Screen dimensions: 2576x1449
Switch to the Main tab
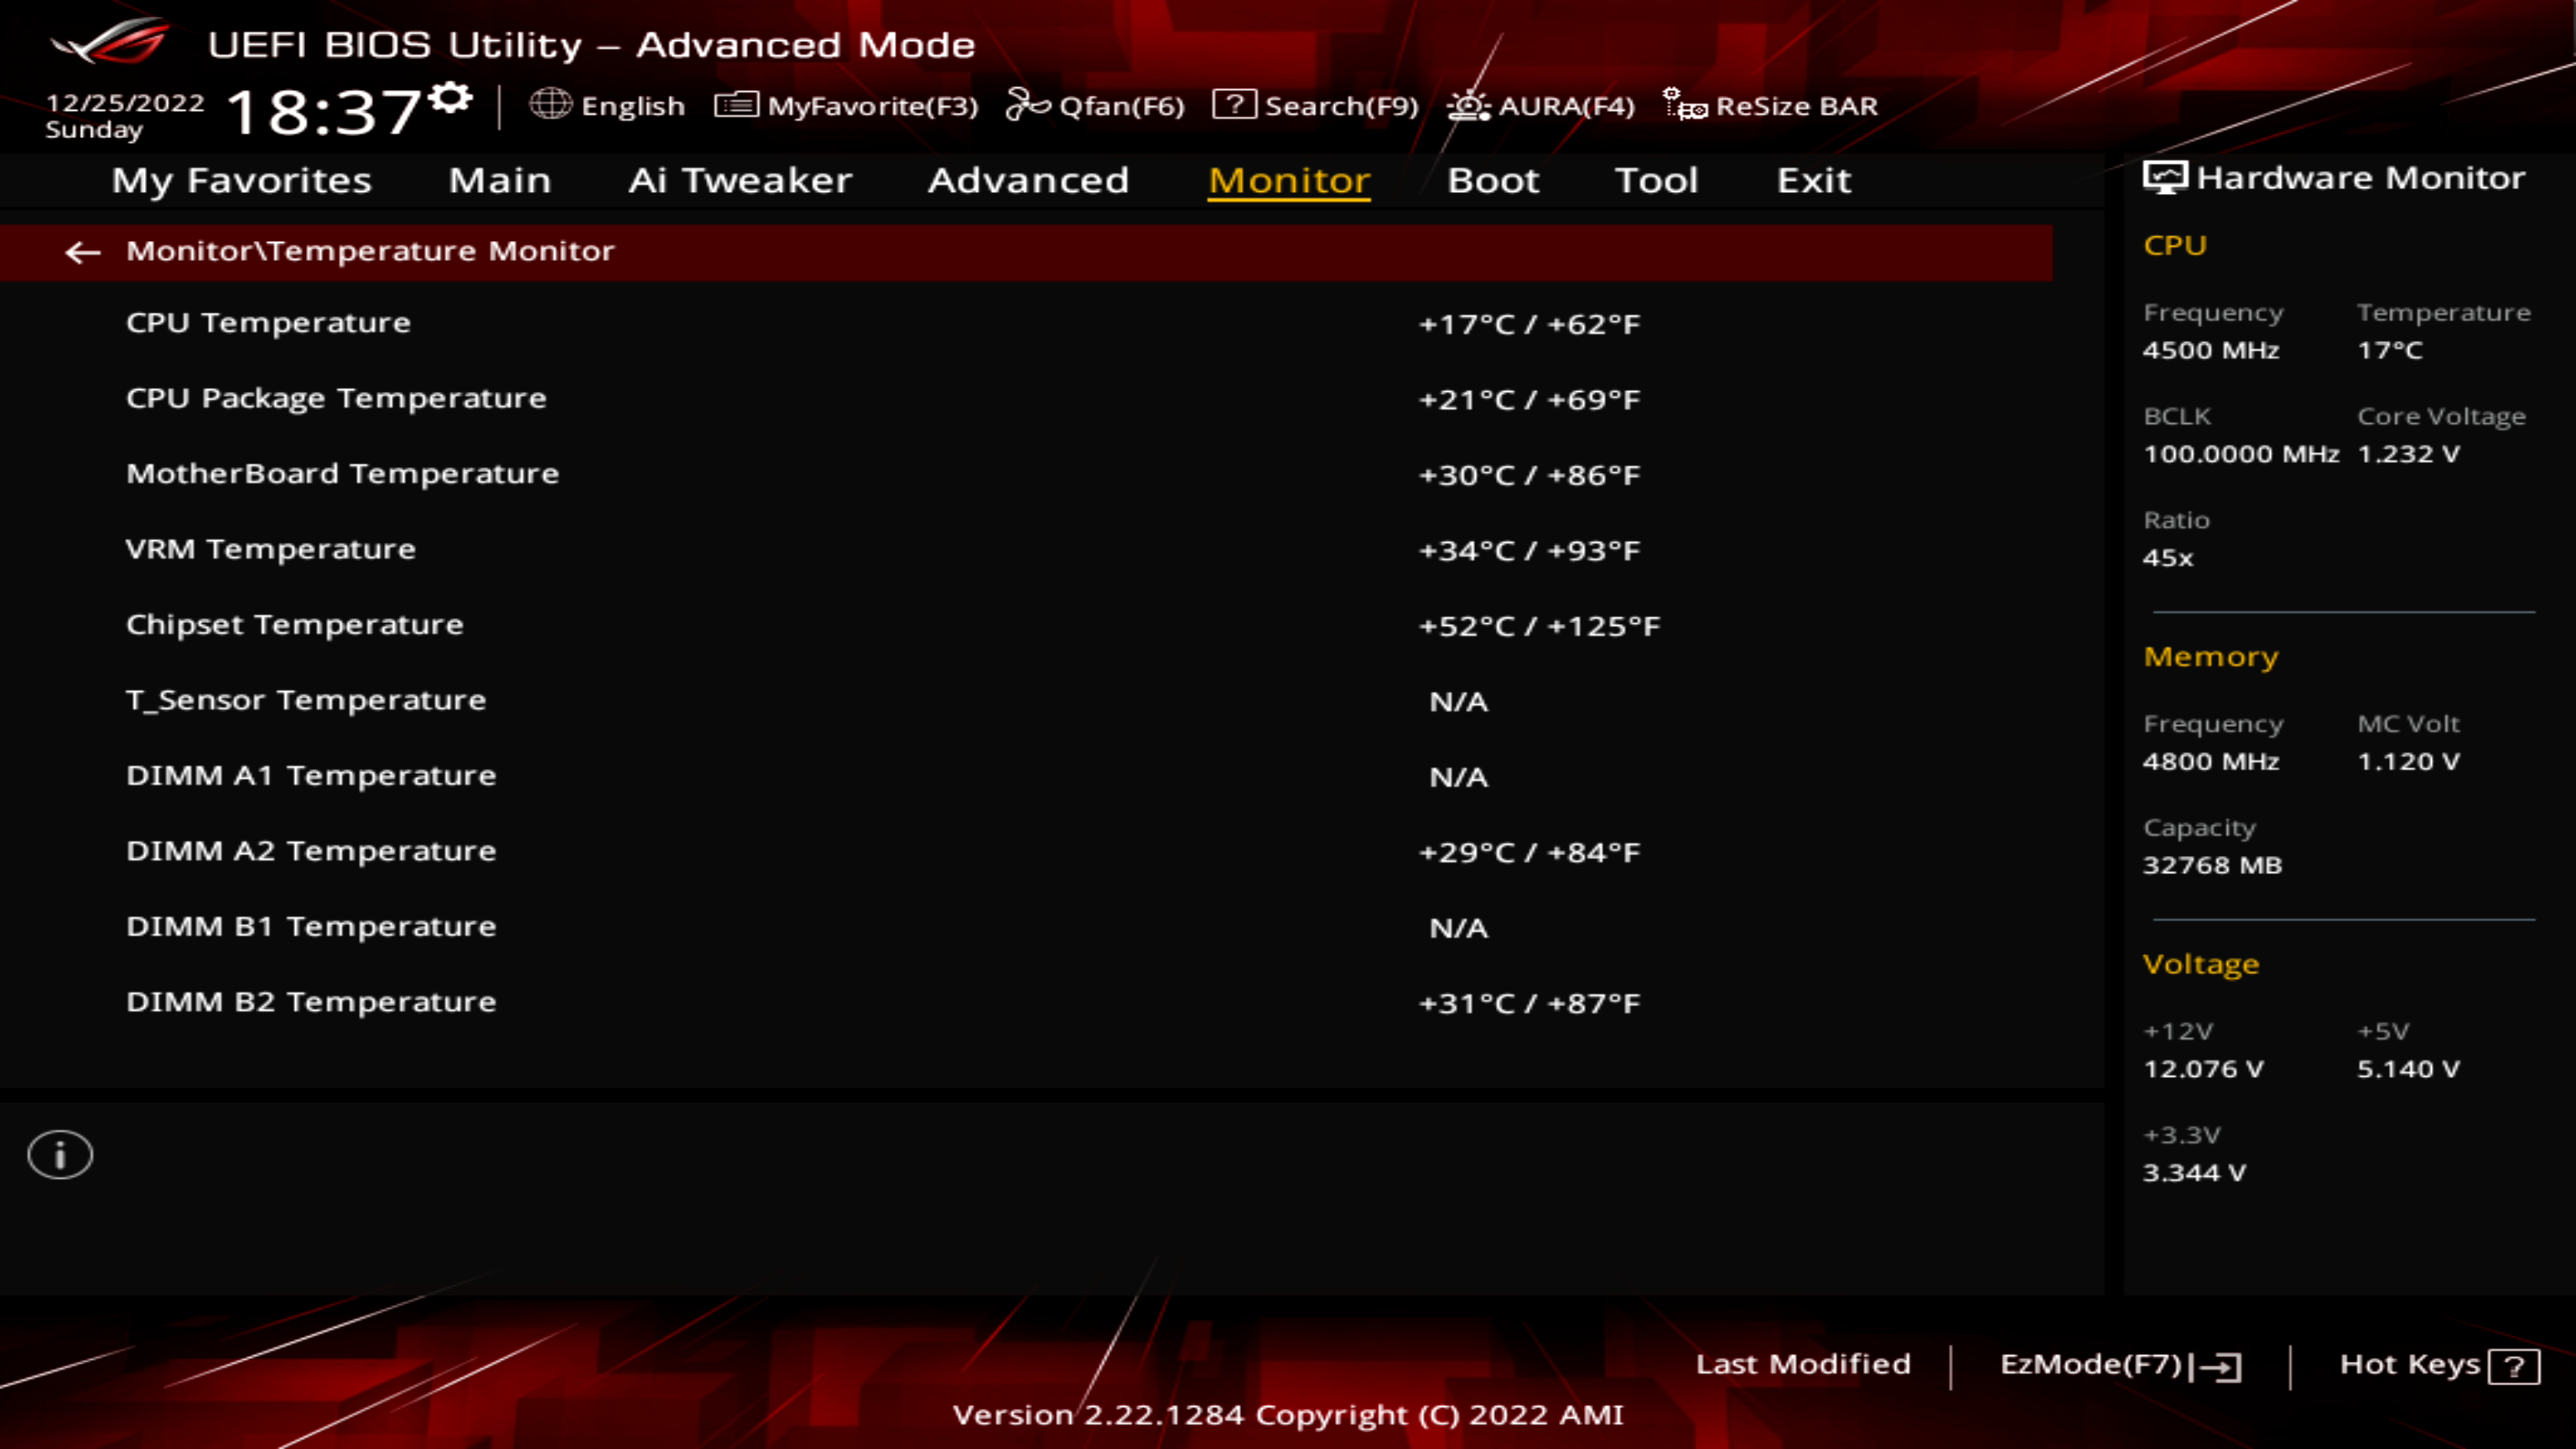point(500,180)
